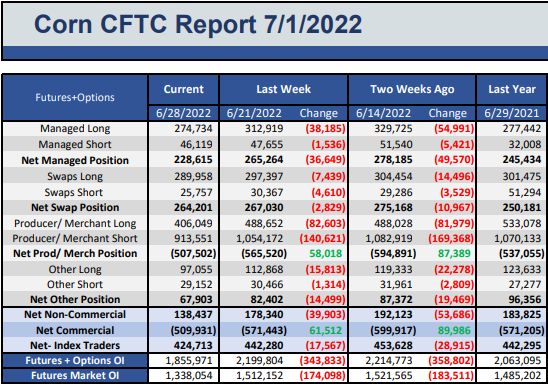Click the Net- Index Traders row label
This screenshot has width=548, height=384.
(x=75, y=346)
